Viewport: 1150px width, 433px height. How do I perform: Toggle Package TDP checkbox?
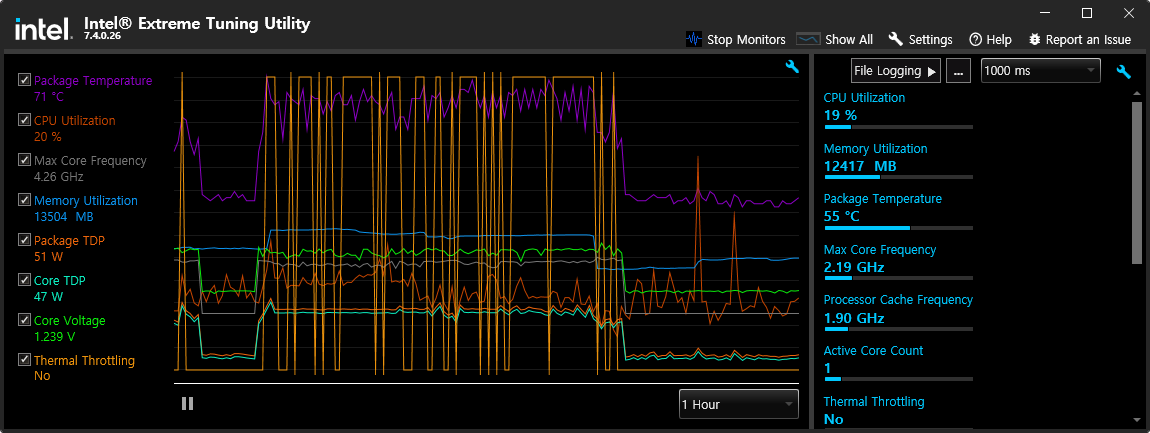coord(24,240)
